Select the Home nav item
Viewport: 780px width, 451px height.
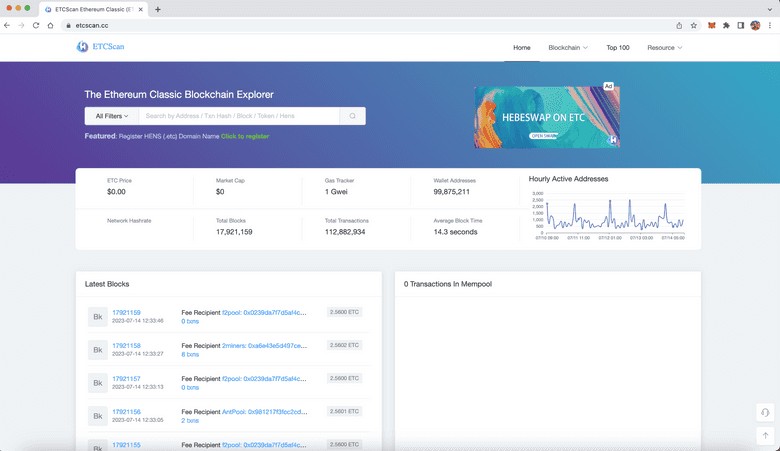tap(521, 48)
